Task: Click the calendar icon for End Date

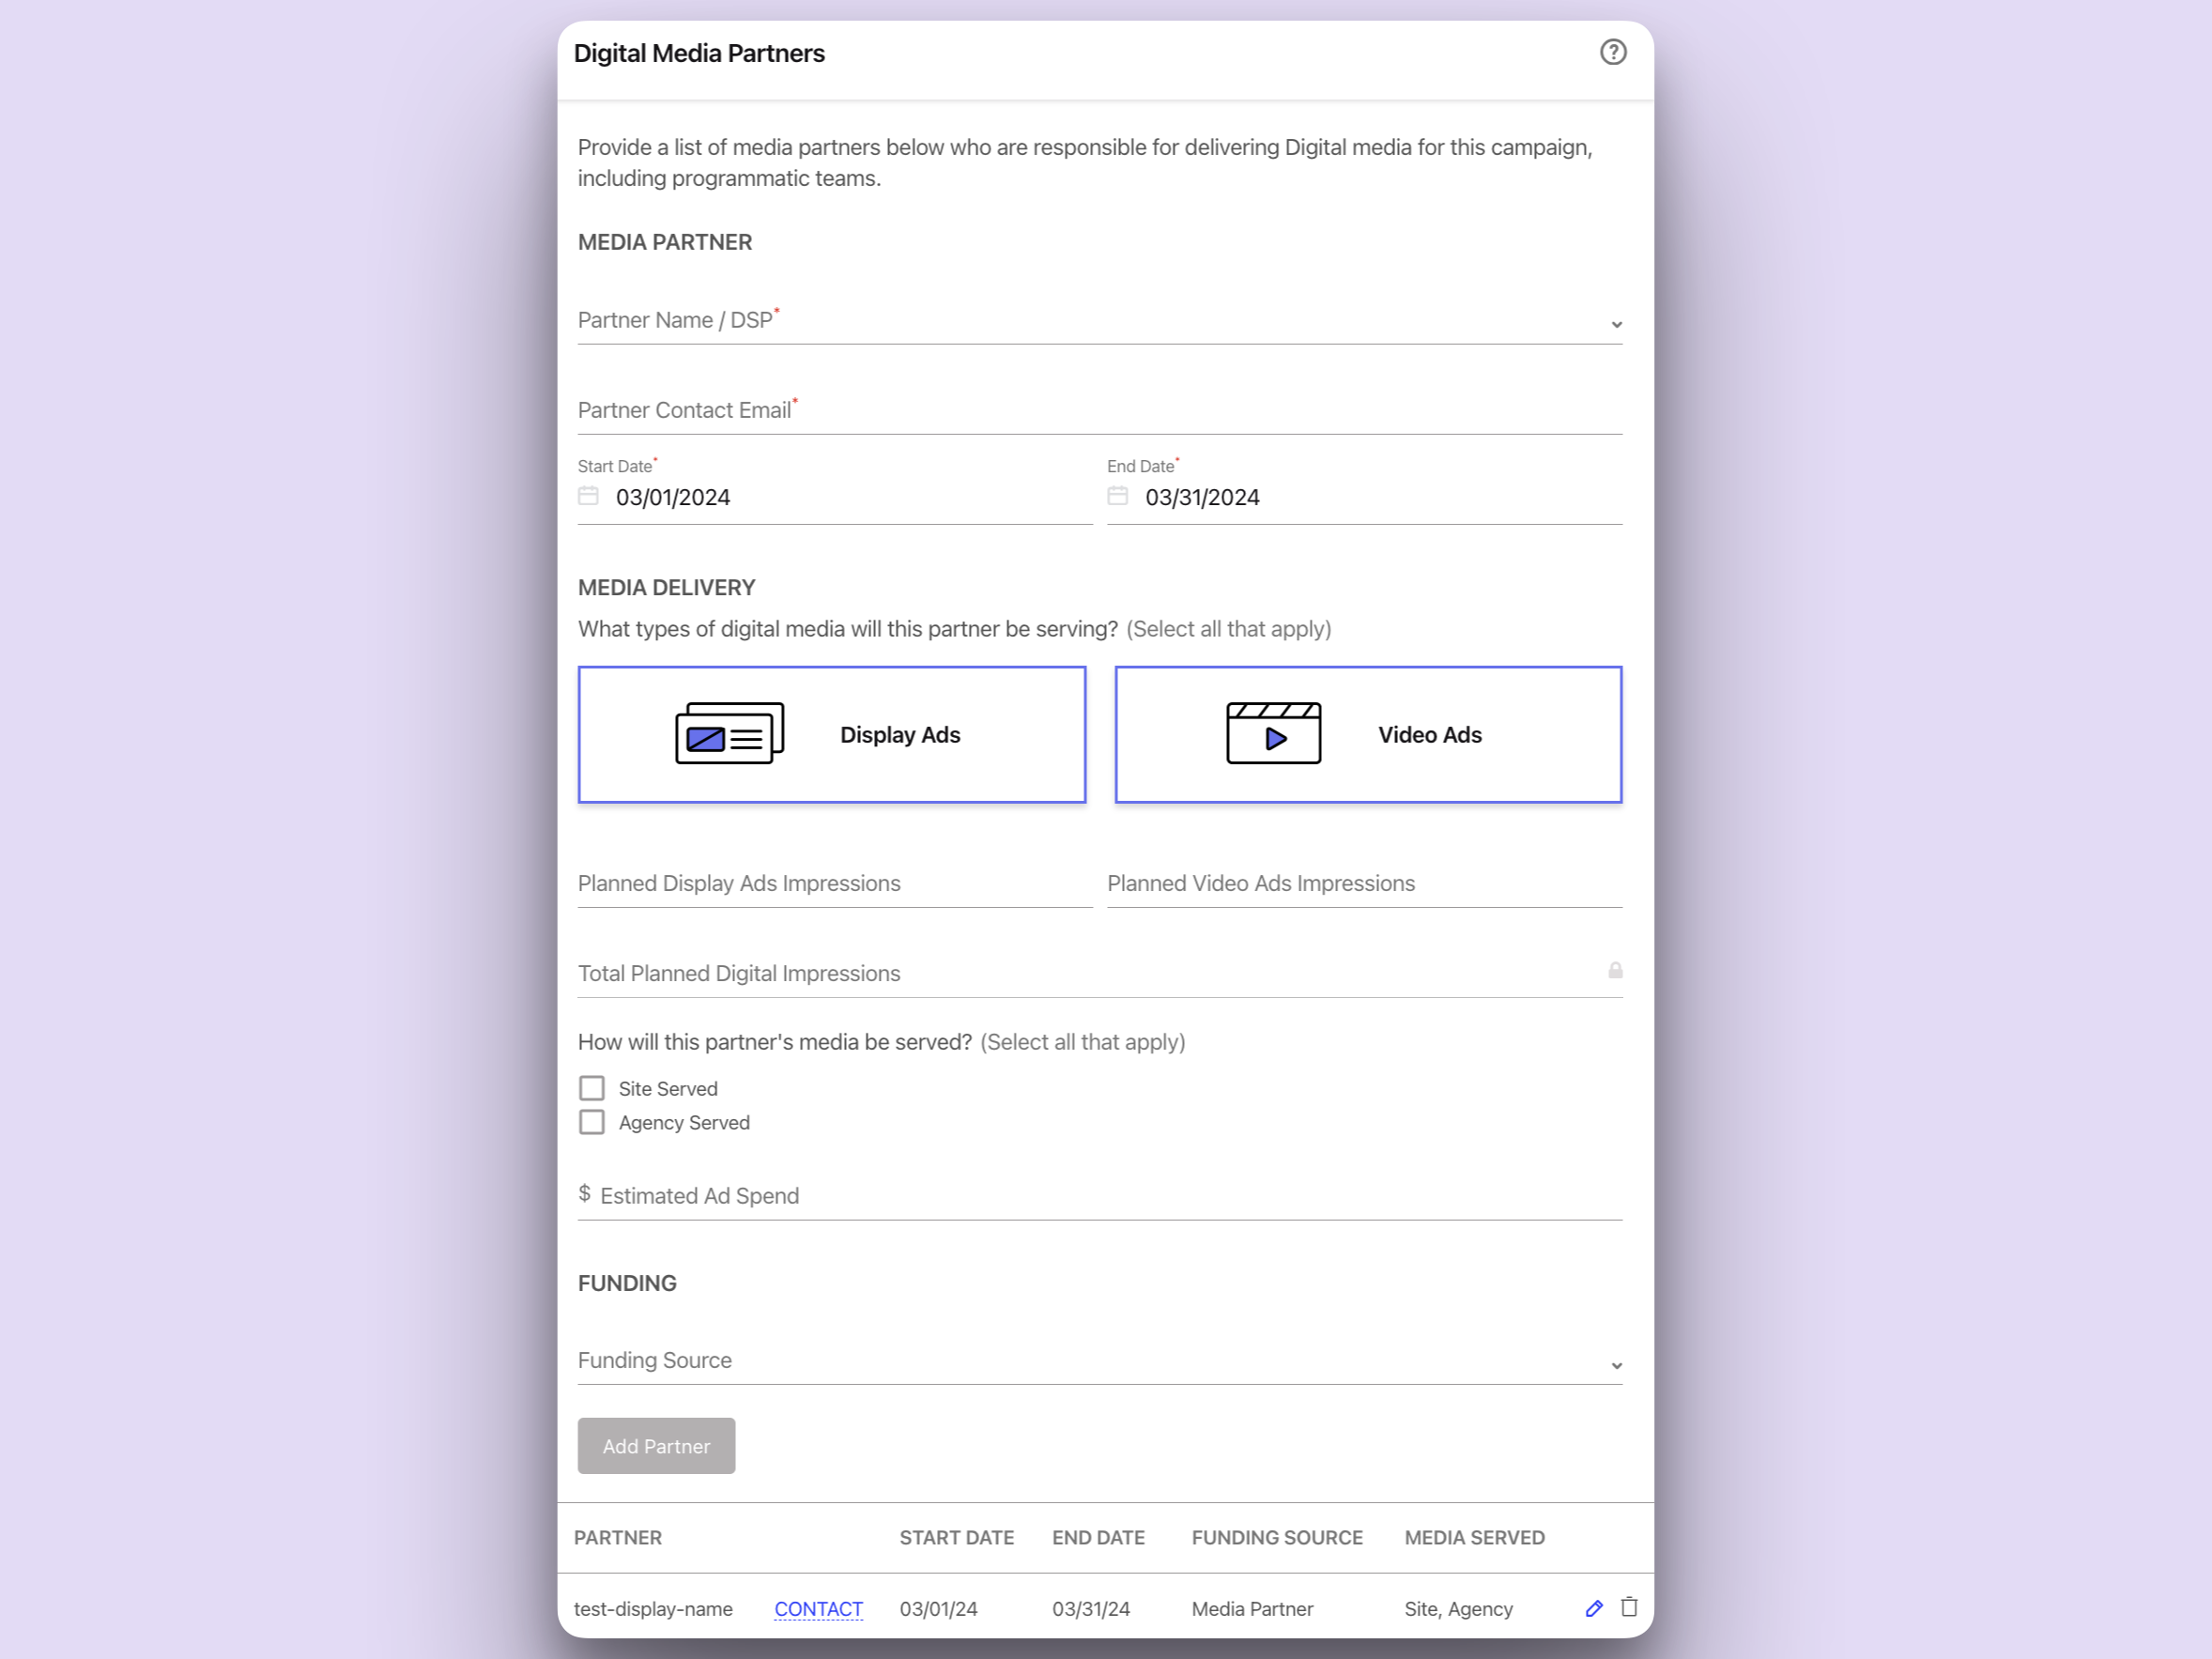Action: pyautogui.click(x=1116, y=499)
